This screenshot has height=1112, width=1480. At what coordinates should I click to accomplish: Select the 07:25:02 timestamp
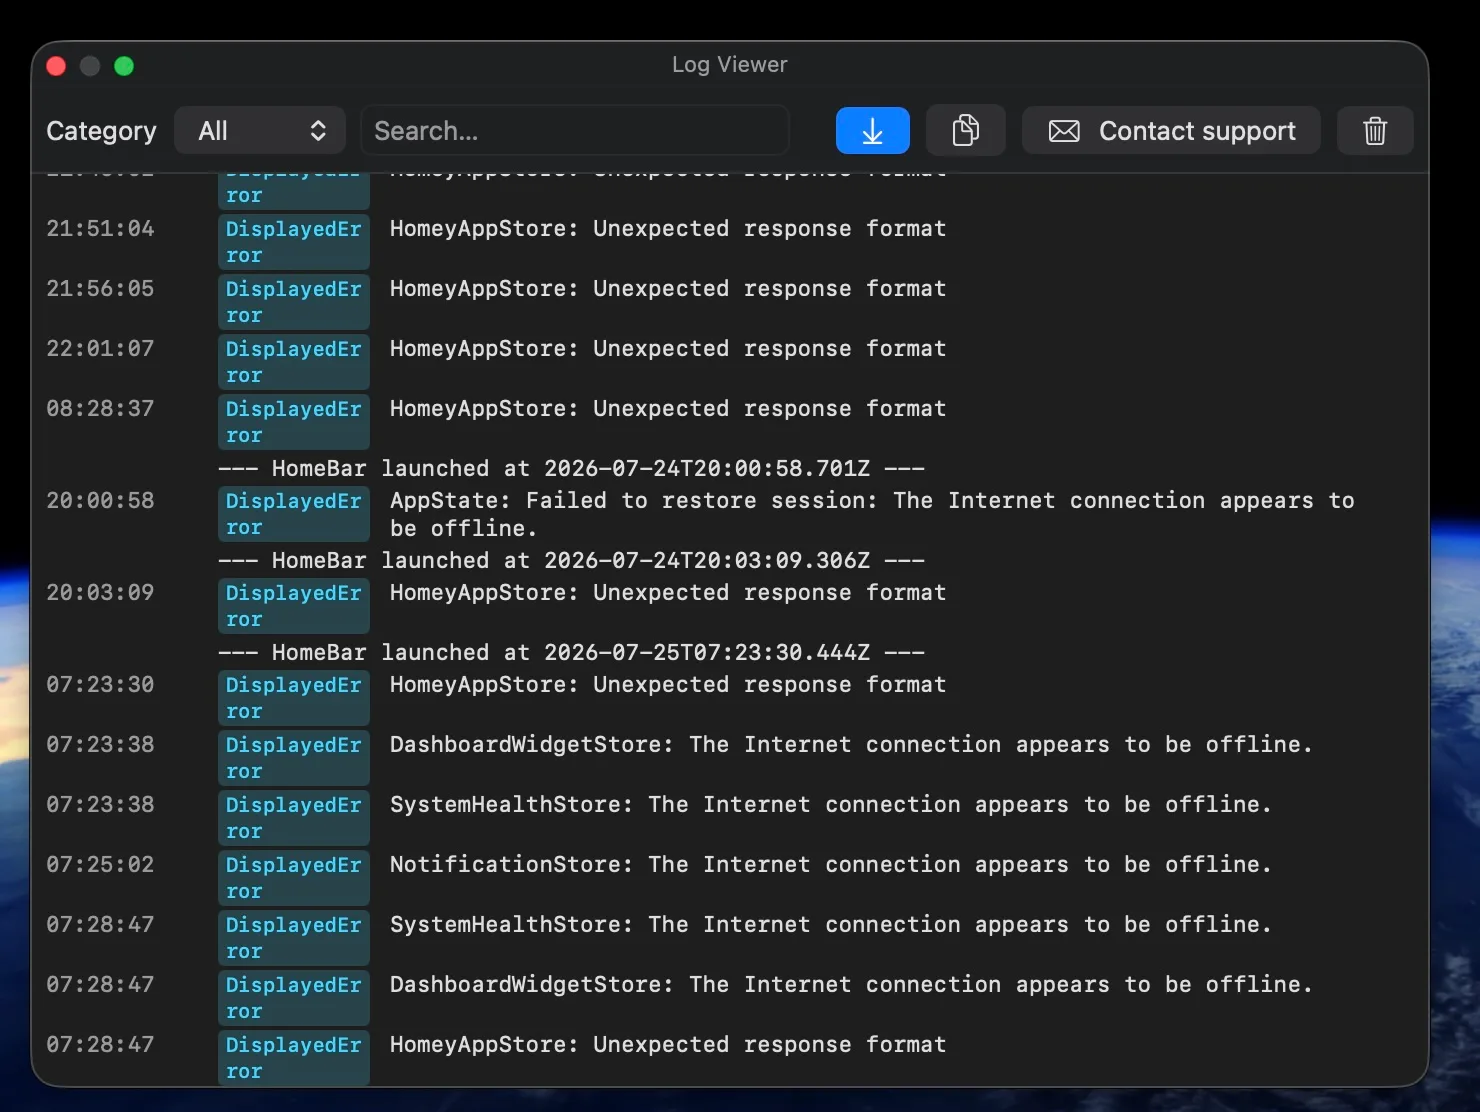click(100, 865)
